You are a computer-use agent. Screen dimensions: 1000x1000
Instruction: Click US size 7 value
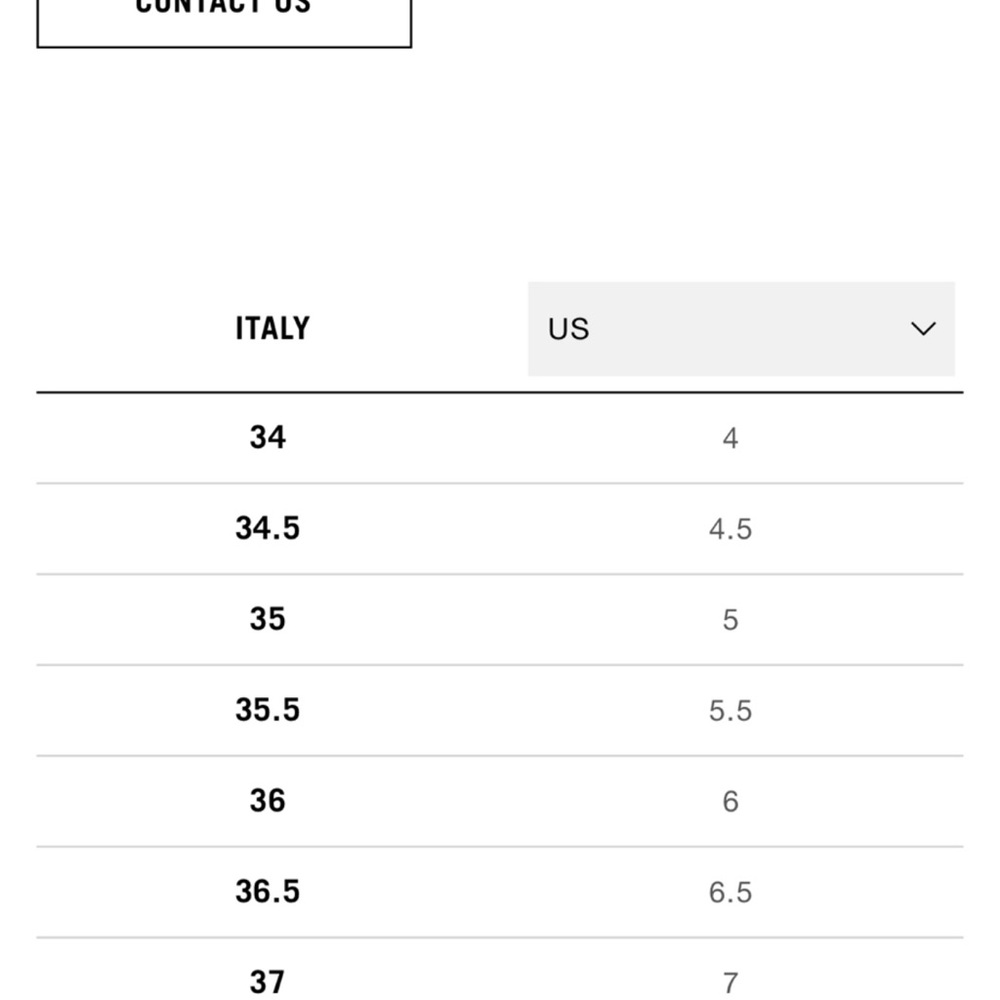coord(730,983)
